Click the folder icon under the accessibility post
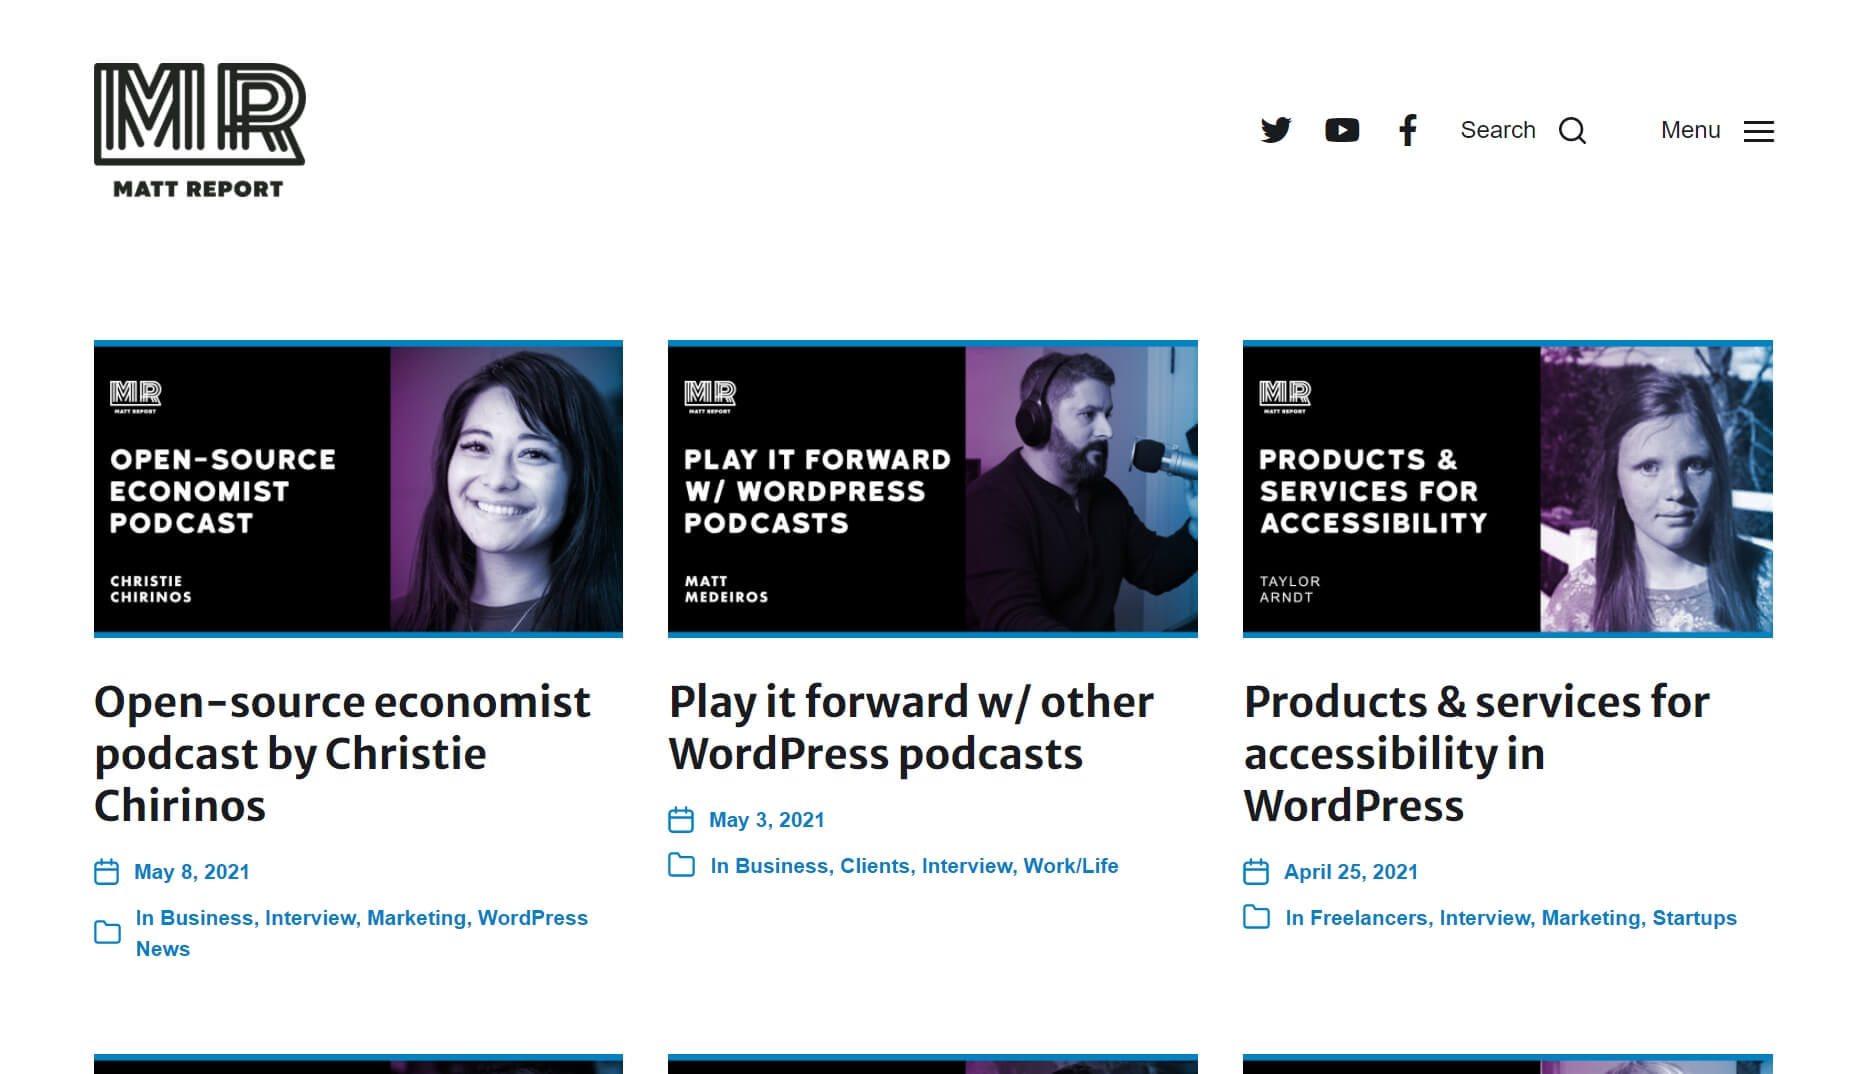The height and width of the screenshot is (1074, 1876). [x=1256, y=916]
